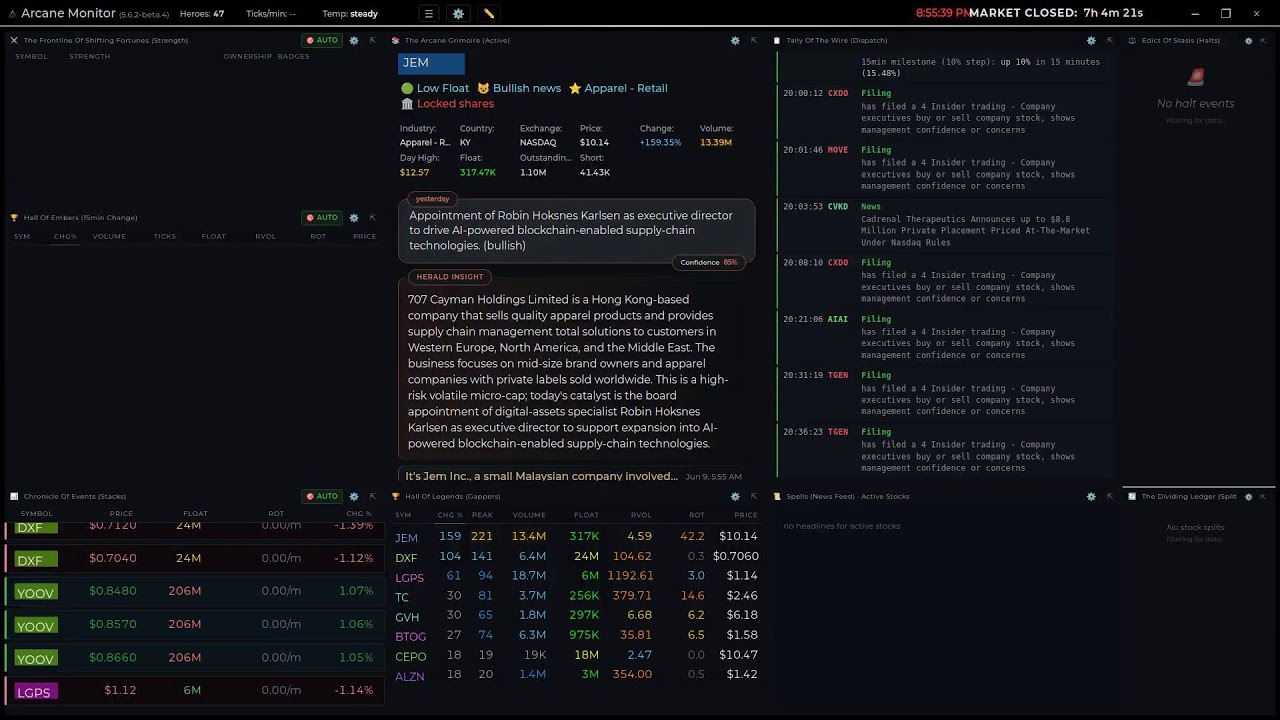Pop out the Edict Of Stasis panel

pos(1265,40)
